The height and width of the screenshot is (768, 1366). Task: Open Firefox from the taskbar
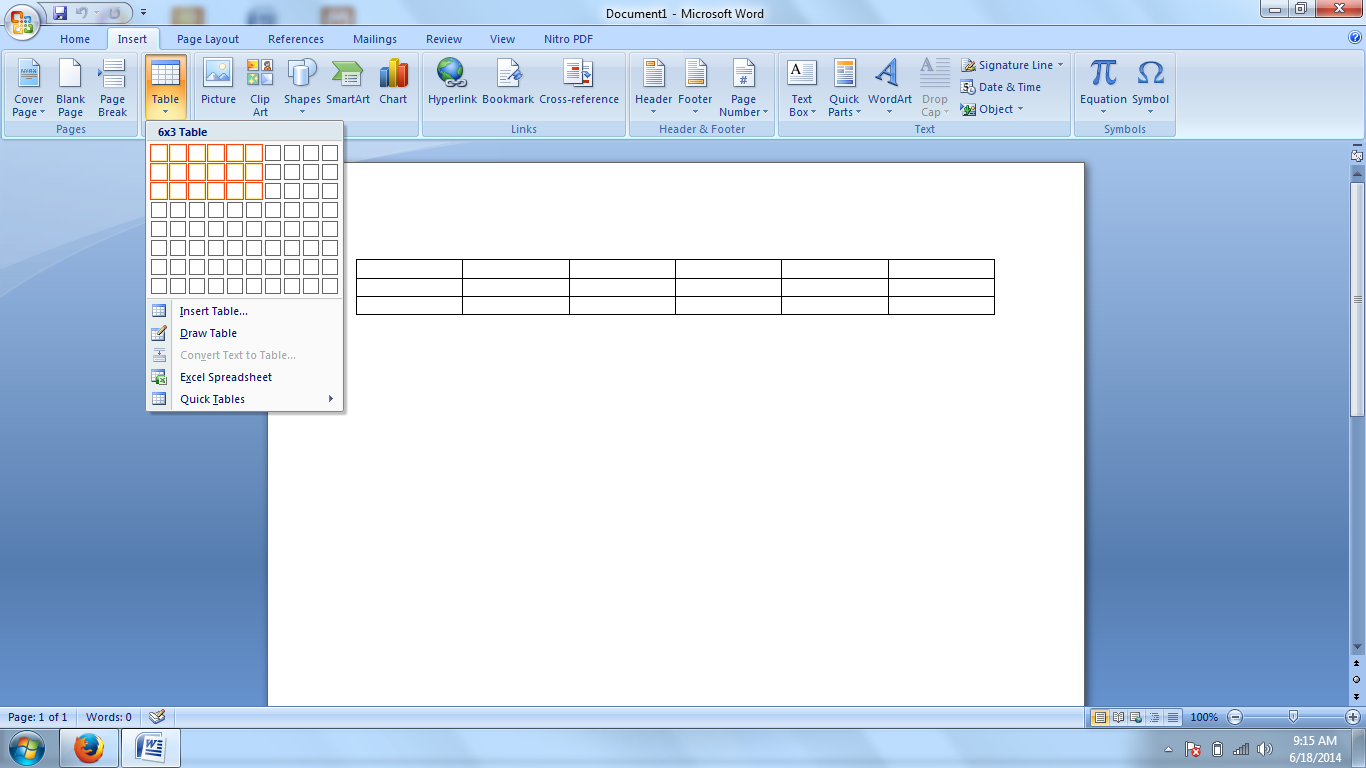tap(89, 748)
